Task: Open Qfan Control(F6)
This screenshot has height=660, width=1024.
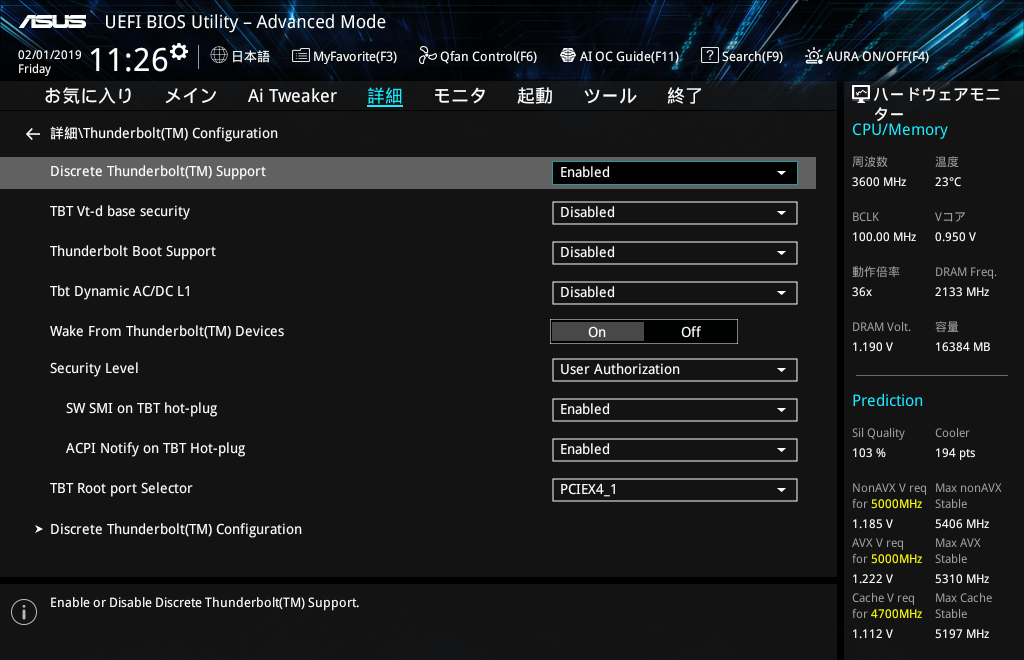Action: pyautogui.click(x=477, y=56)
